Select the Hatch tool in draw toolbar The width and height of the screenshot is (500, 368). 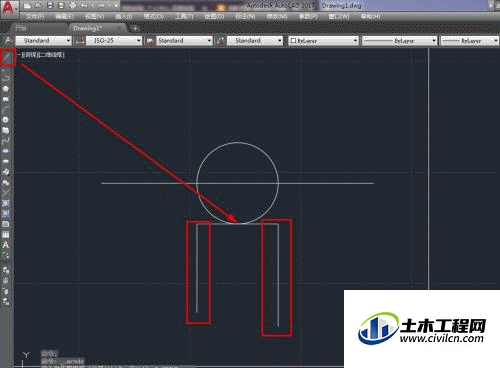pyautogui.click(x=6, y=203)
